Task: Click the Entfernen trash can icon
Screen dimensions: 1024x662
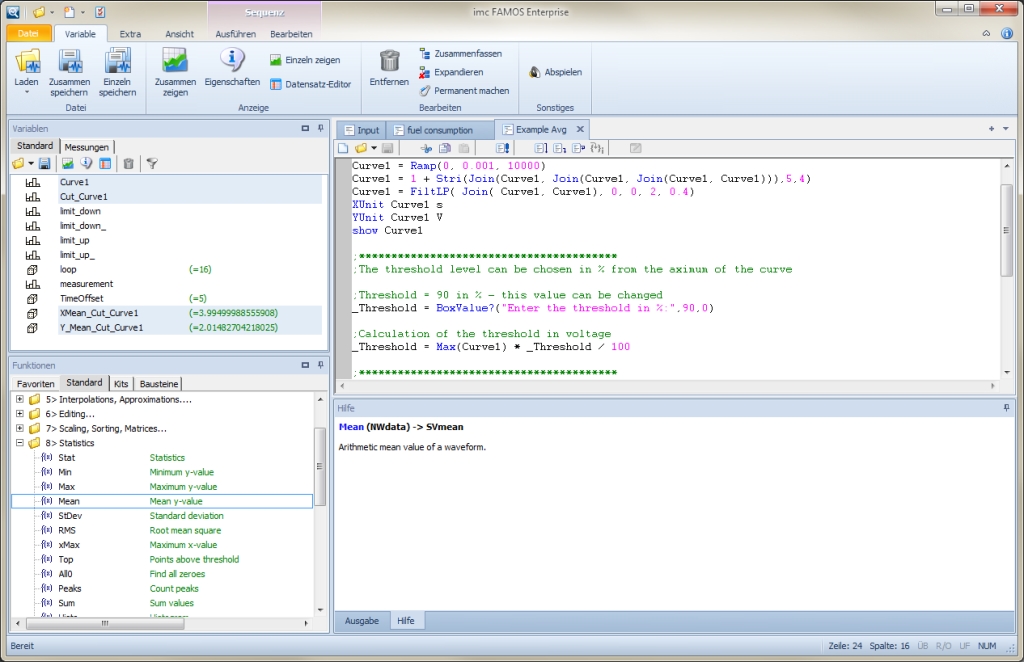Action: pyautogui.click(x=389, y=62)
